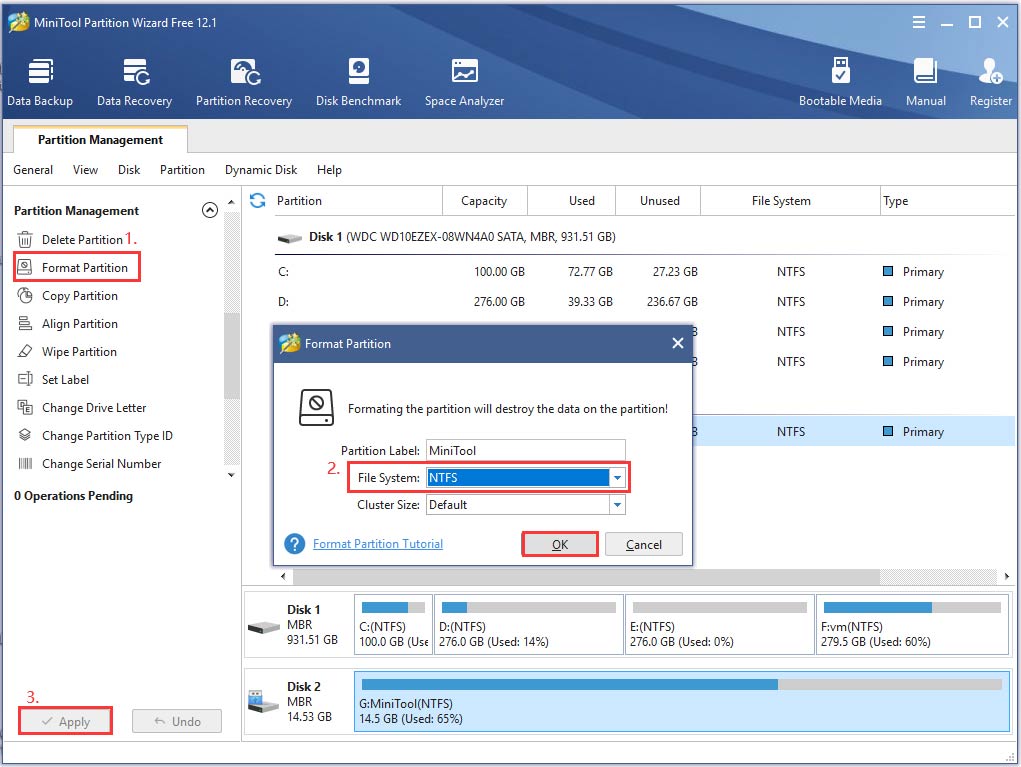The width and height of the screenshot is (1021, 767).
Task: Click the blue Primary type swatch for D:
Action: point(888,301)
